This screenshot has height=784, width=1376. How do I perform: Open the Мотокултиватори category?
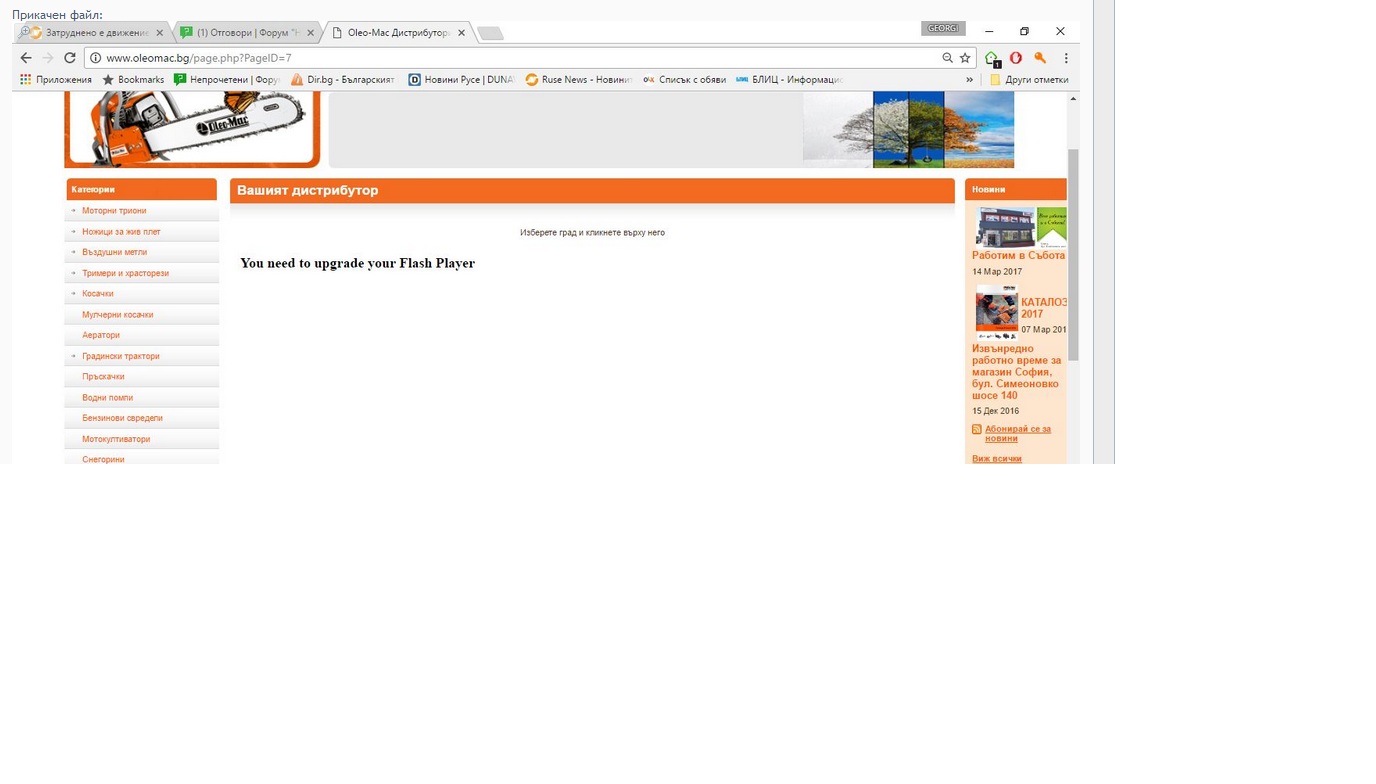pyautogui.click(x=116, y=439)
